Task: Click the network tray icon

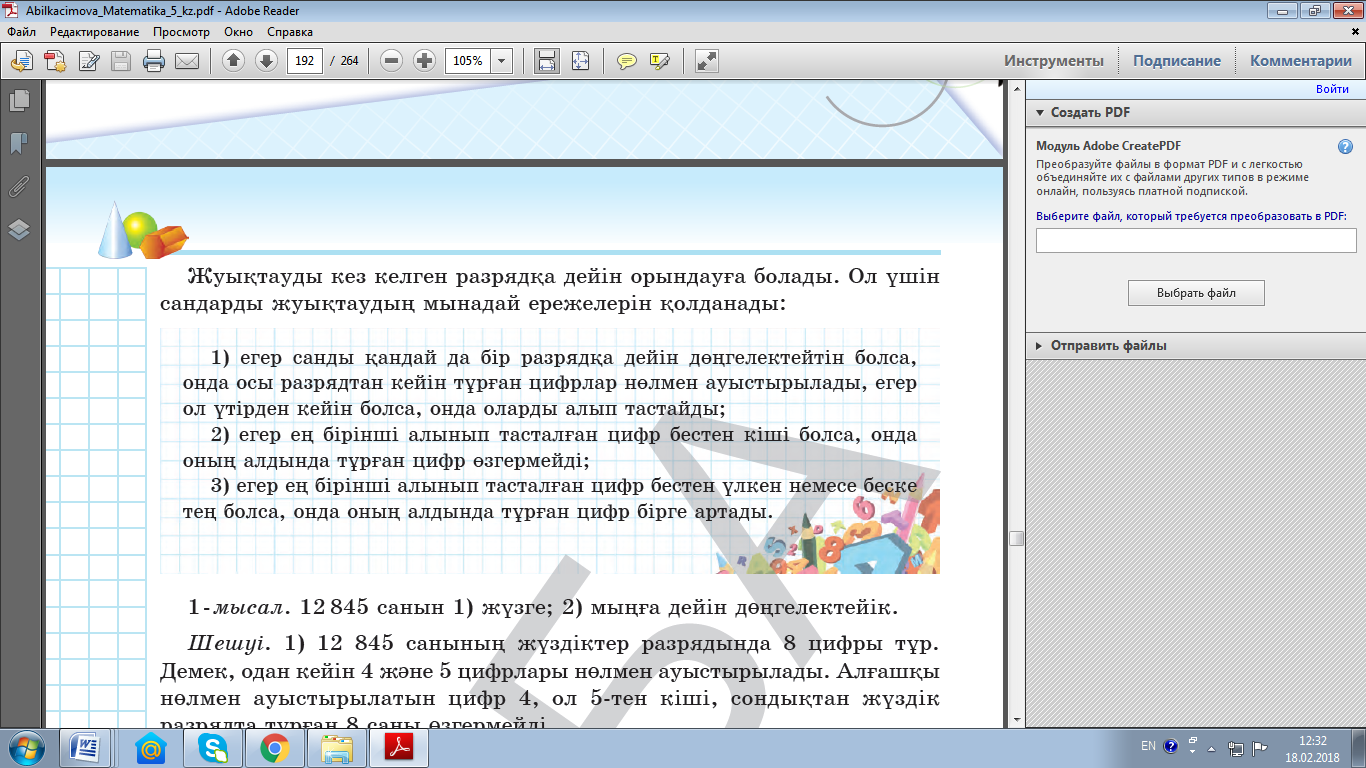Action: (1237, 748)
